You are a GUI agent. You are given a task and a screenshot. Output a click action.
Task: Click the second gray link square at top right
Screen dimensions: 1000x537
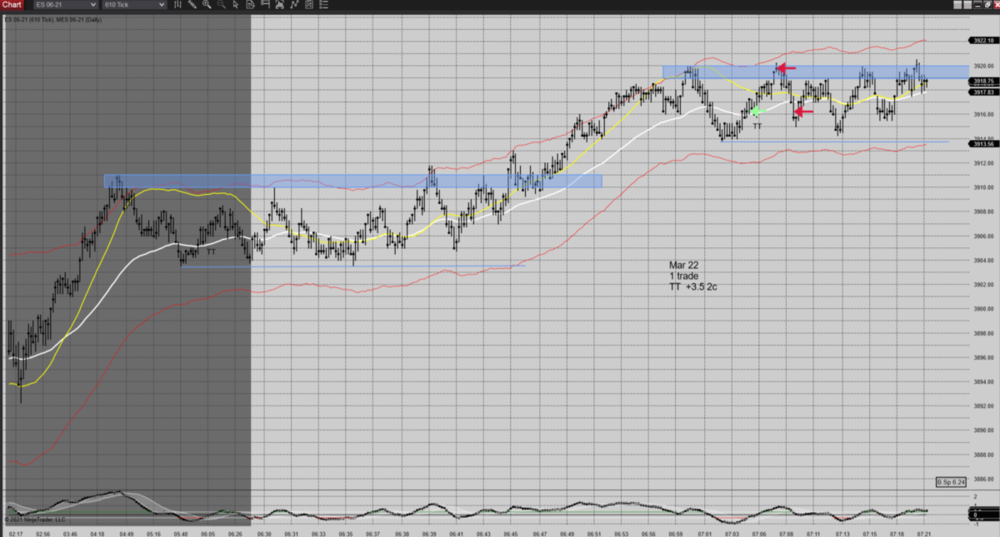(x=967, y=5)
